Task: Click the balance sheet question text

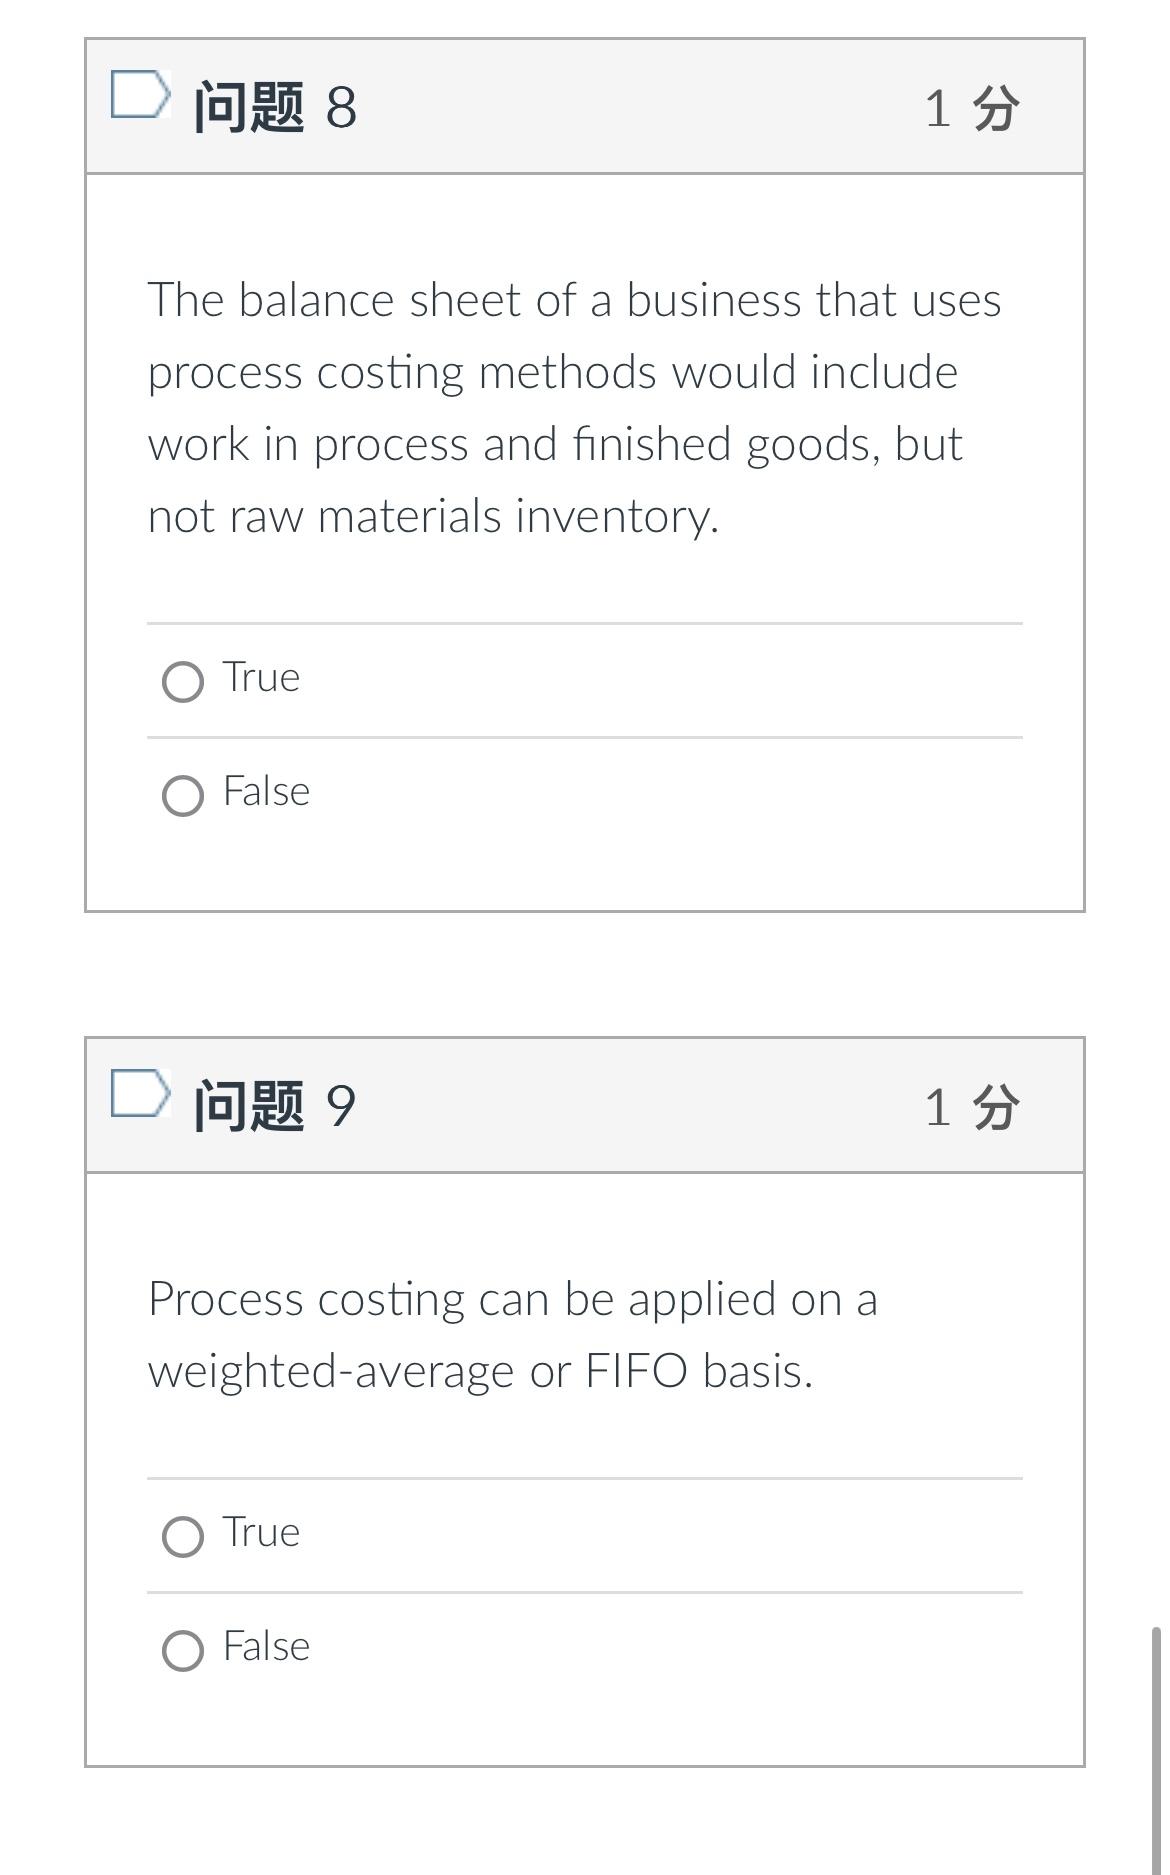Action: tap(575, 407)
